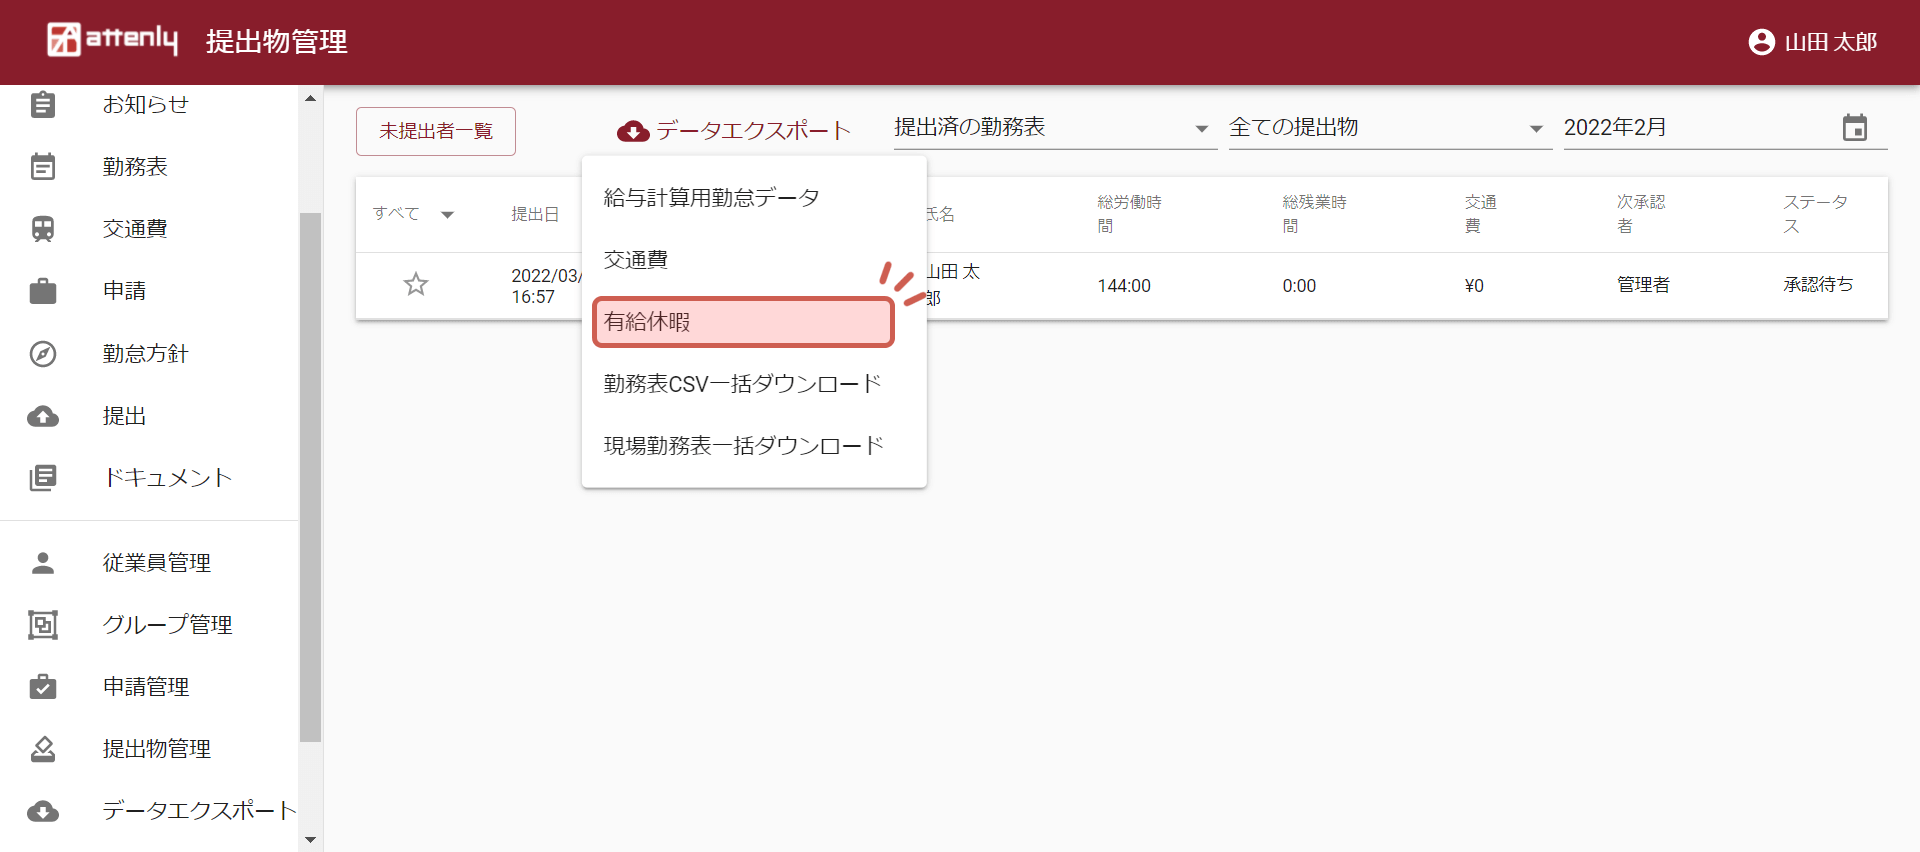Viewport: 1920px width, 852px height.
Task: Select 有給休暇 from the export menu
Action: click(x=743, y=322)
